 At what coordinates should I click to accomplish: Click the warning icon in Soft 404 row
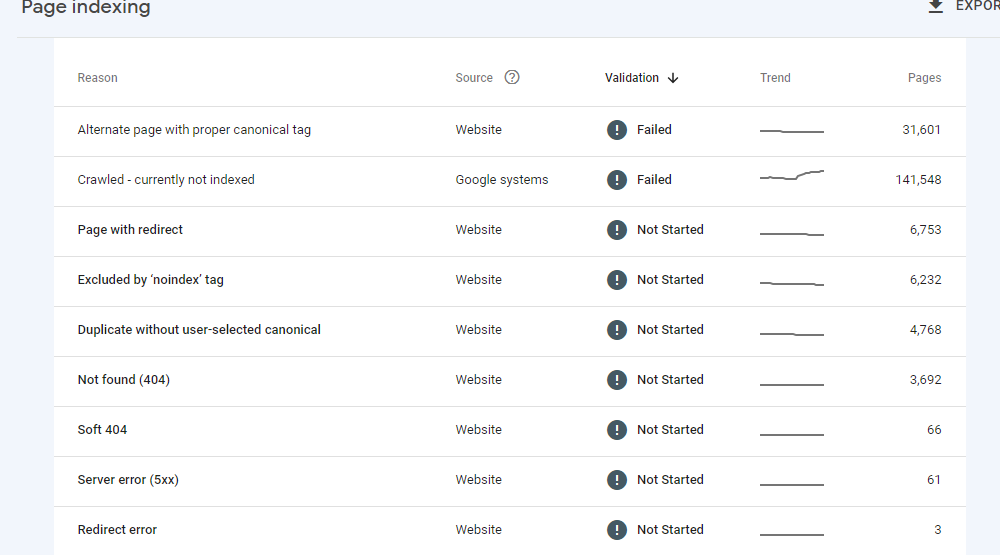[616, 430]
